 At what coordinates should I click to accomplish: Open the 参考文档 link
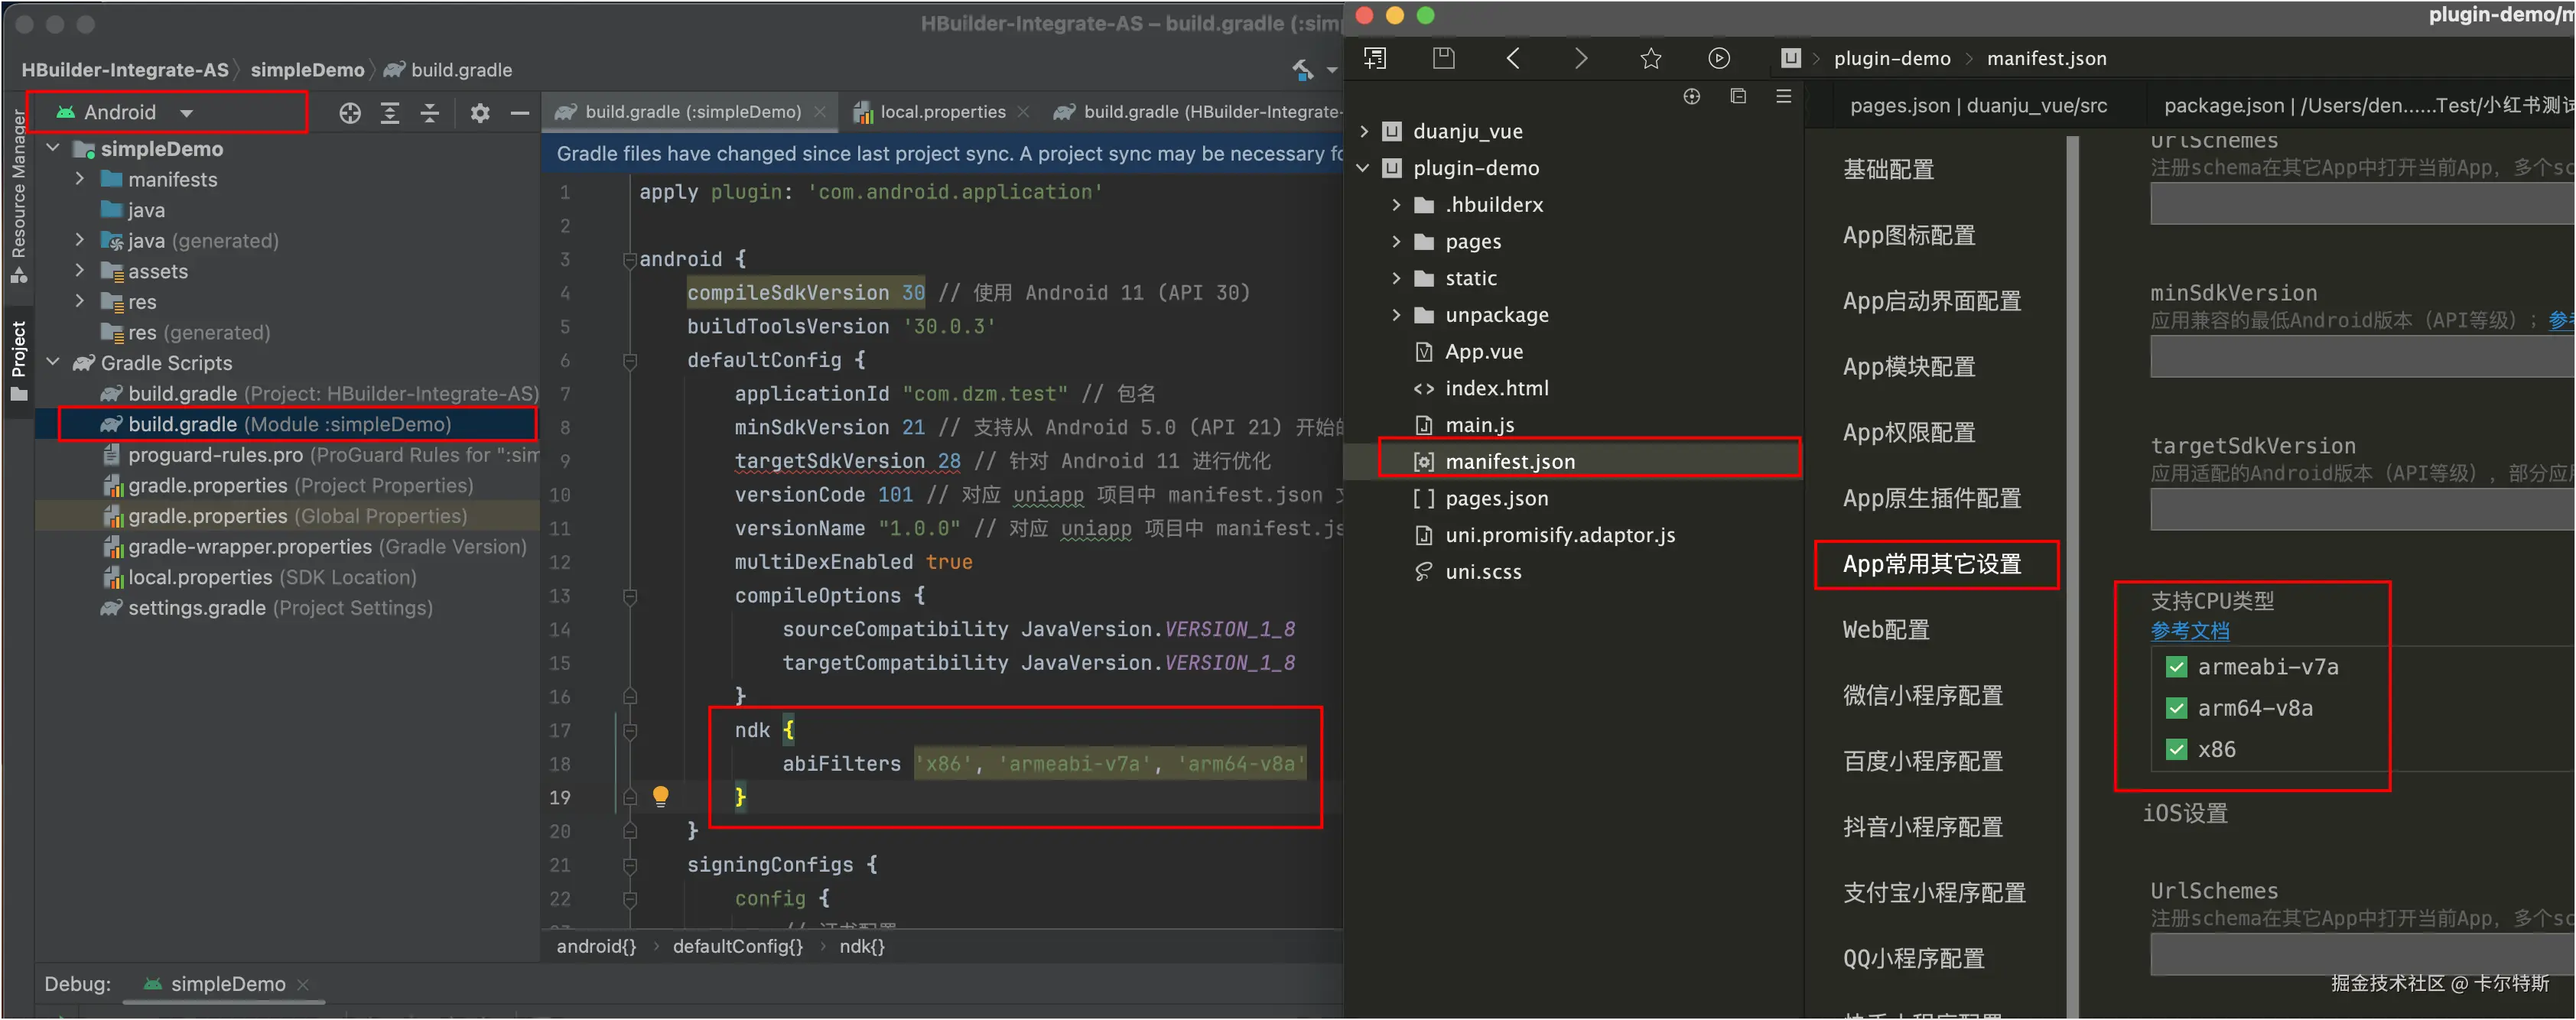tap(2189, 631)
